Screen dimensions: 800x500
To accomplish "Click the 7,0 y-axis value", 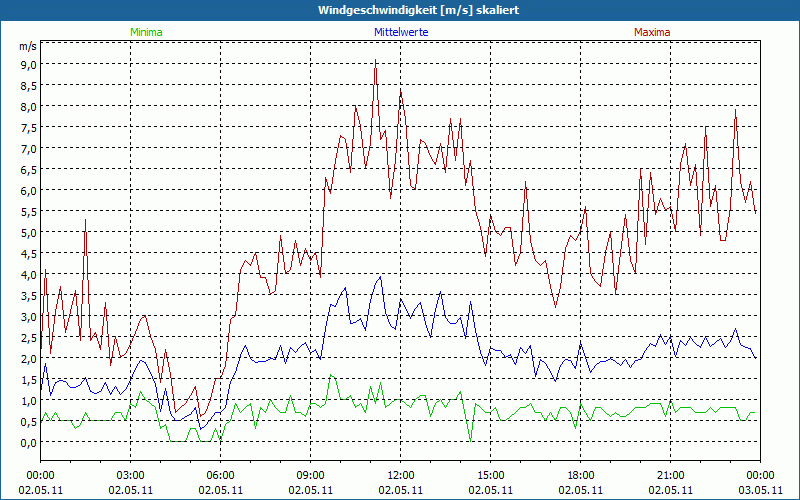I will 29,148.
